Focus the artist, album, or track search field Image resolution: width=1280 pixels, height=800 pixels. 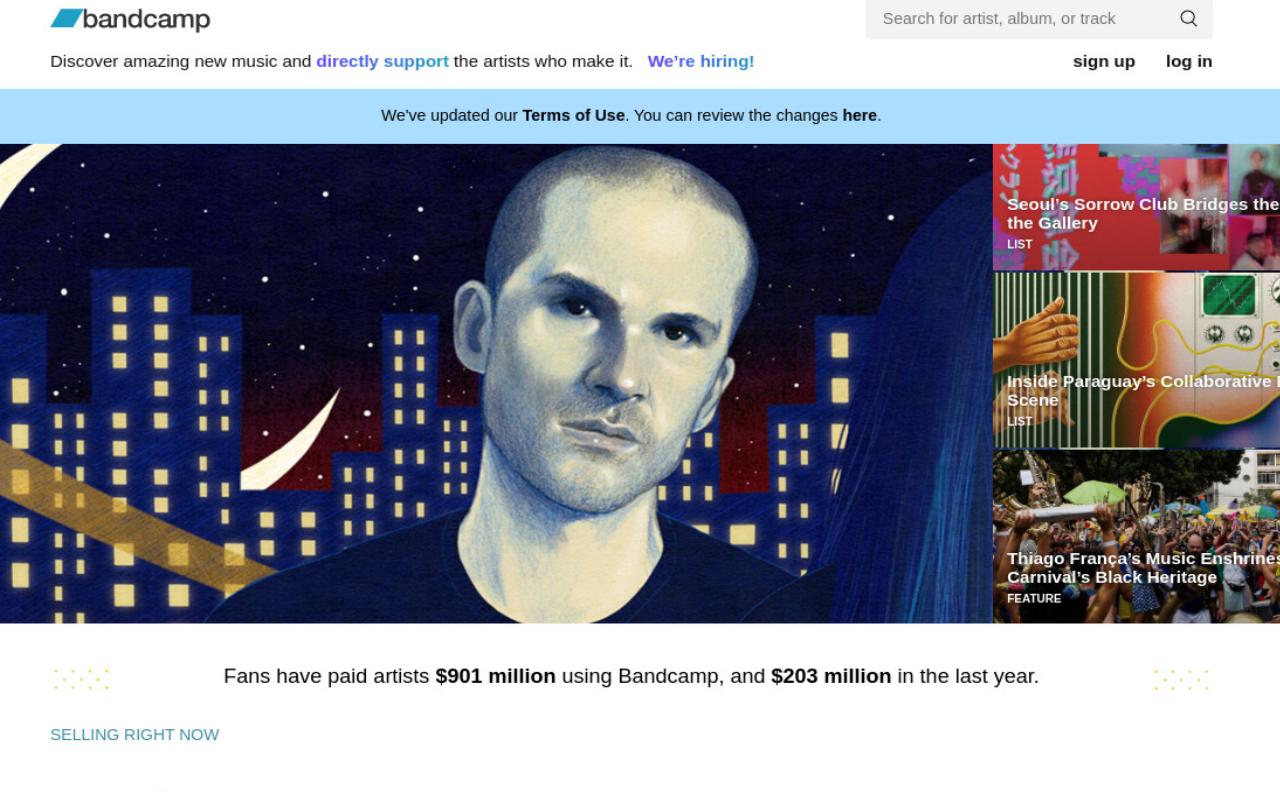pyautogui.click(x=1020, y=18)
